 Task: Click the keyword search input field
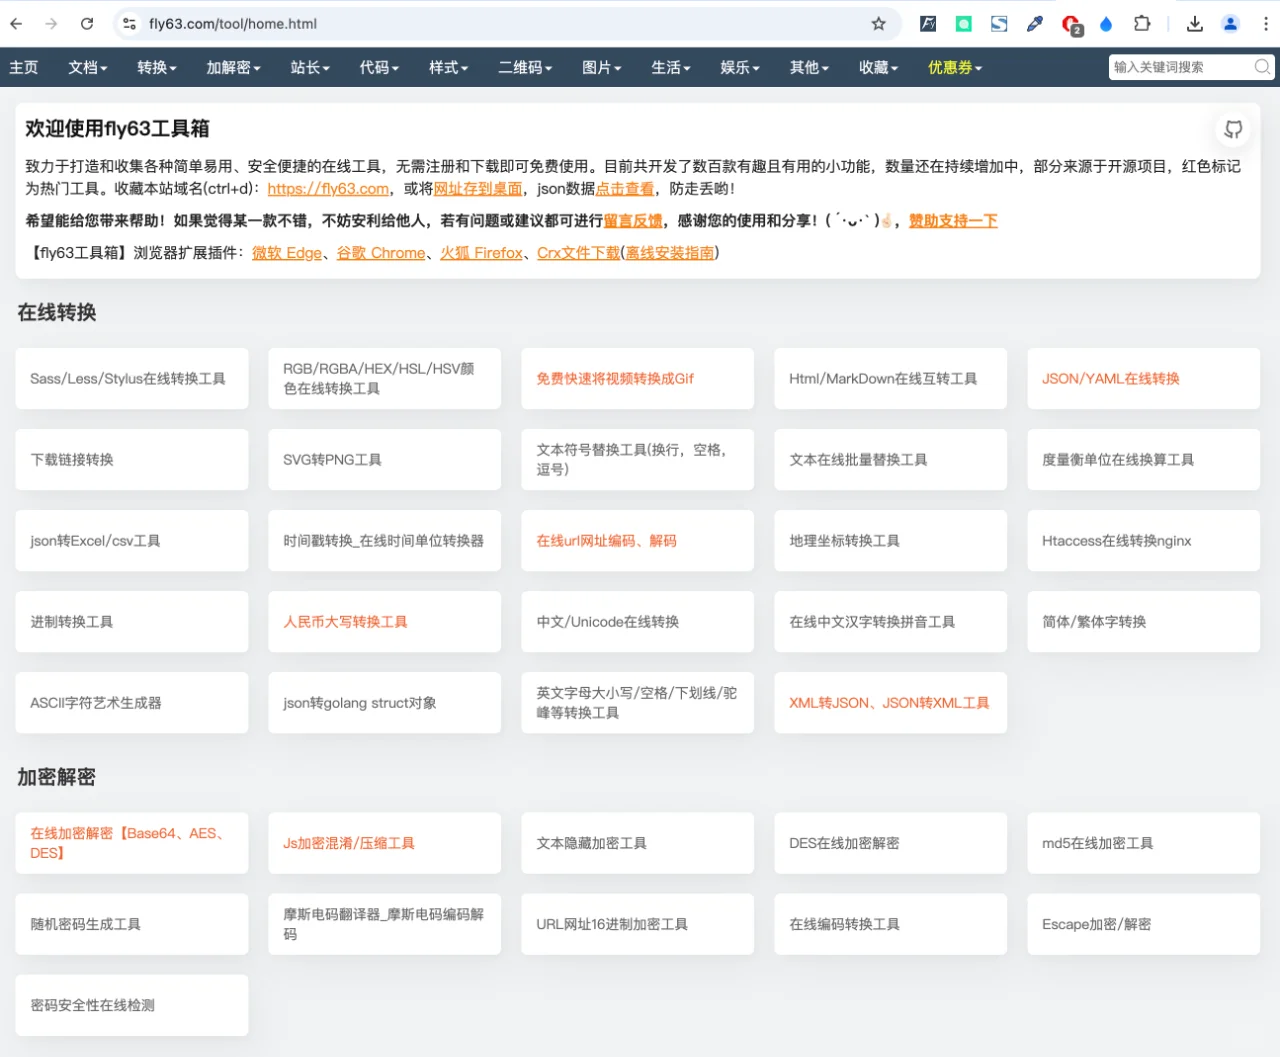pyautogui.click(x=1180, y=67)
